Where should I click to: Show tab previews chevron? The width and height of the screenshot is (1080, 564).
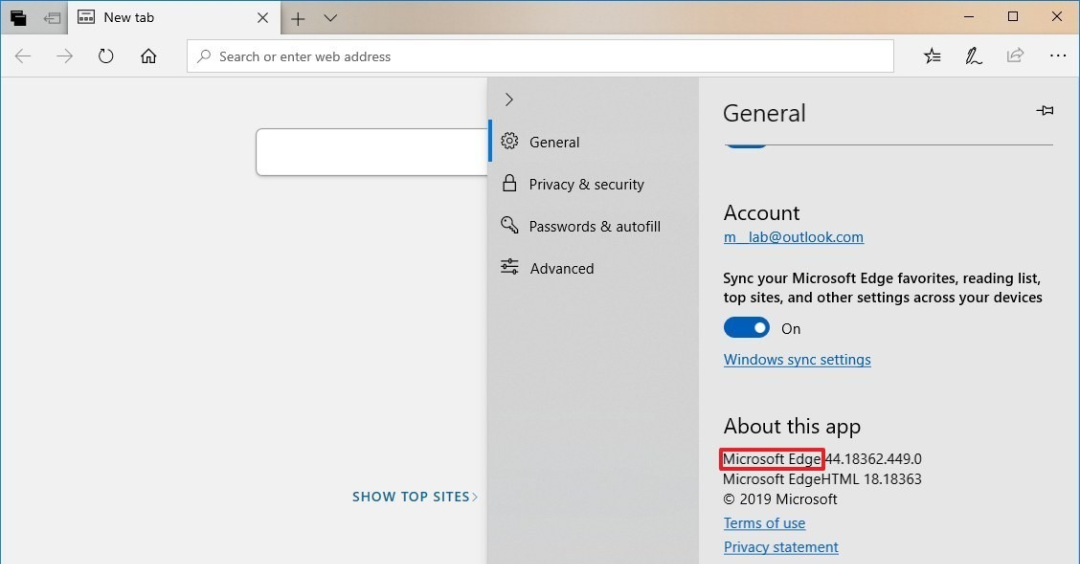coord(331,18)
